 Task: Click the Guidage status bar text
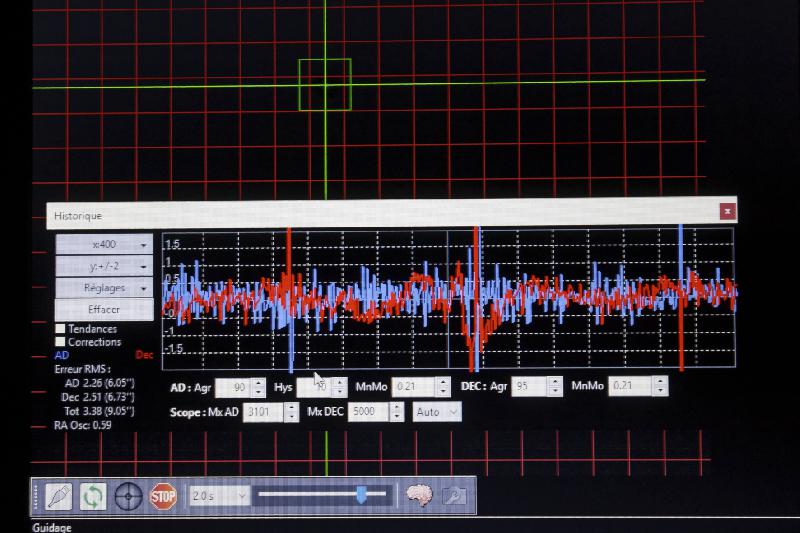pos(52,527)
